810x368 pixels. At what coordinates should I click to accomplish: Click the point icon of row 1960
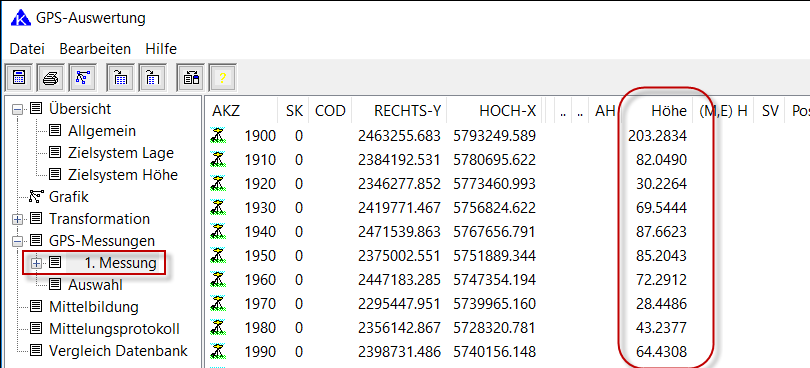(x=218, y=280)
